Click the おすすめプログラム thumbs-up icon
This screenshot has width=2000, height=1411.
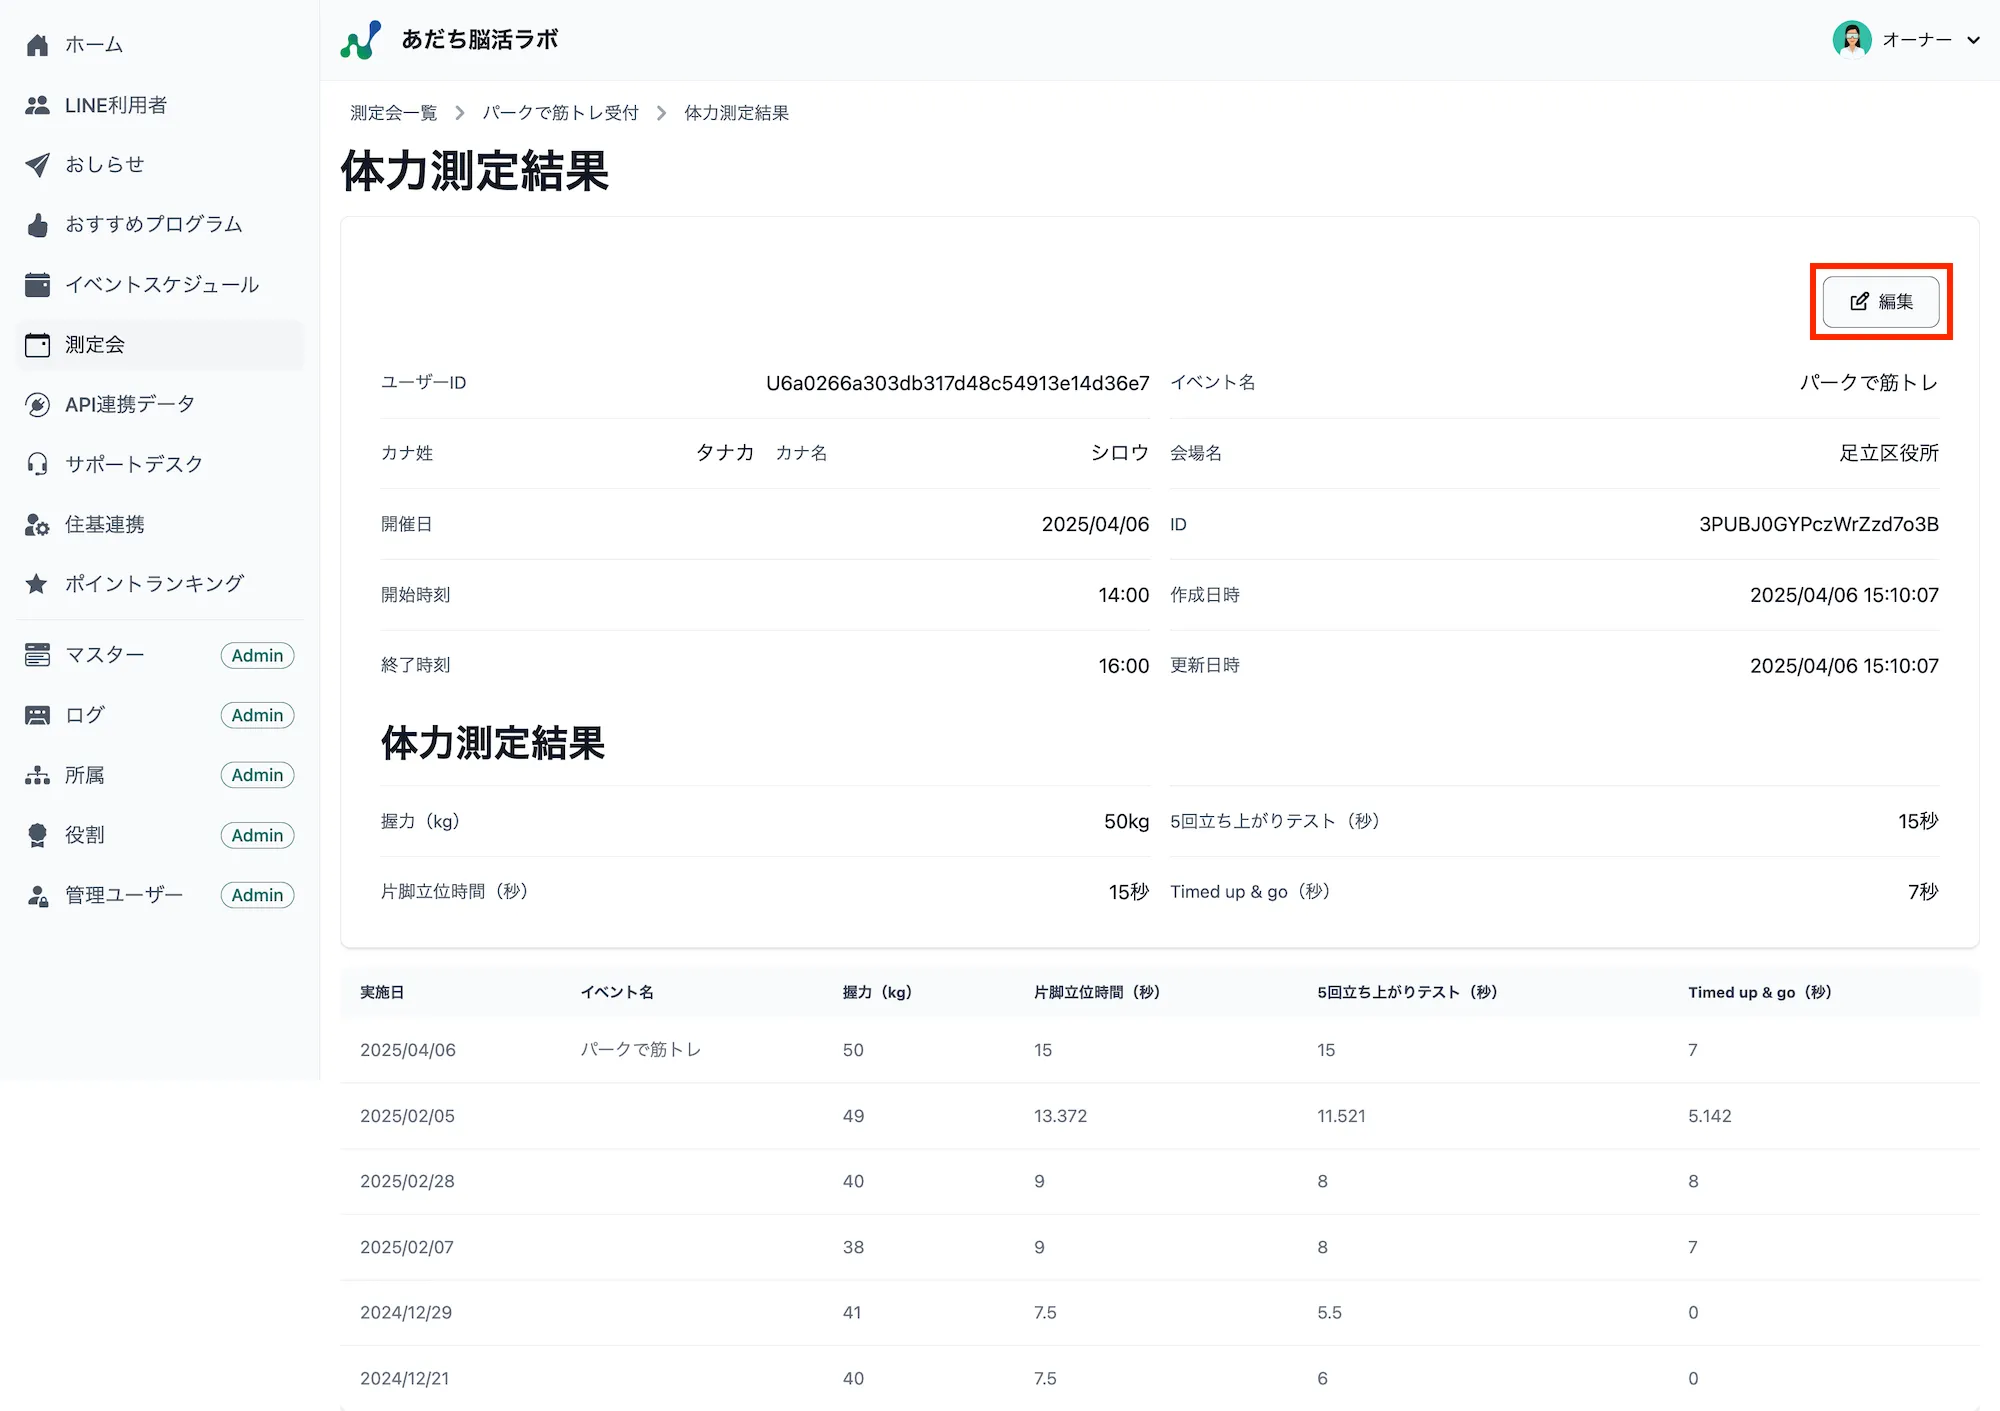(x=37, y=224)
